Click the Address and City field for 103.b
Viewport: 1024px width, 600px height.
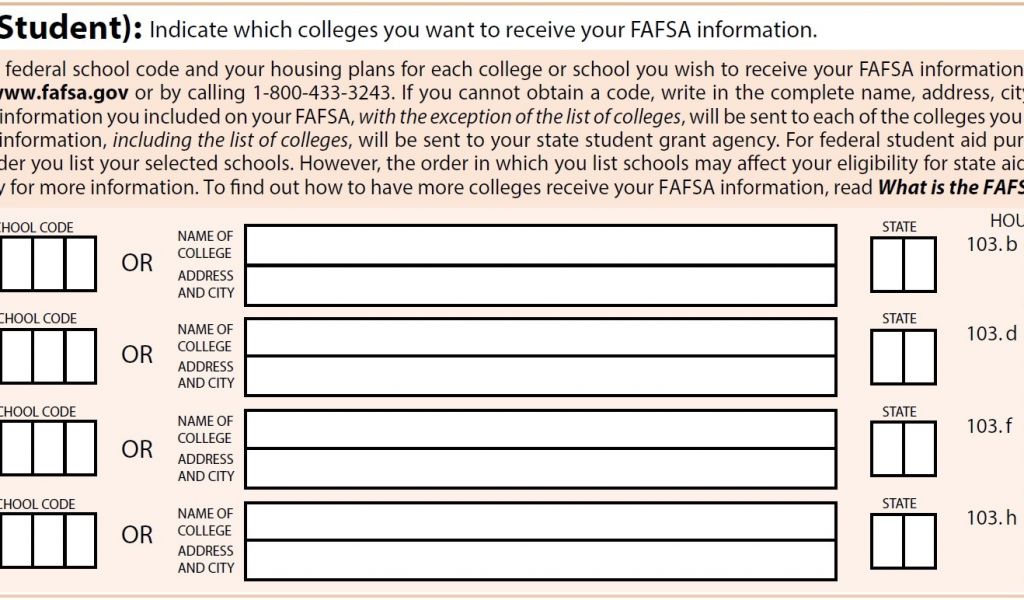pos(540,285)
